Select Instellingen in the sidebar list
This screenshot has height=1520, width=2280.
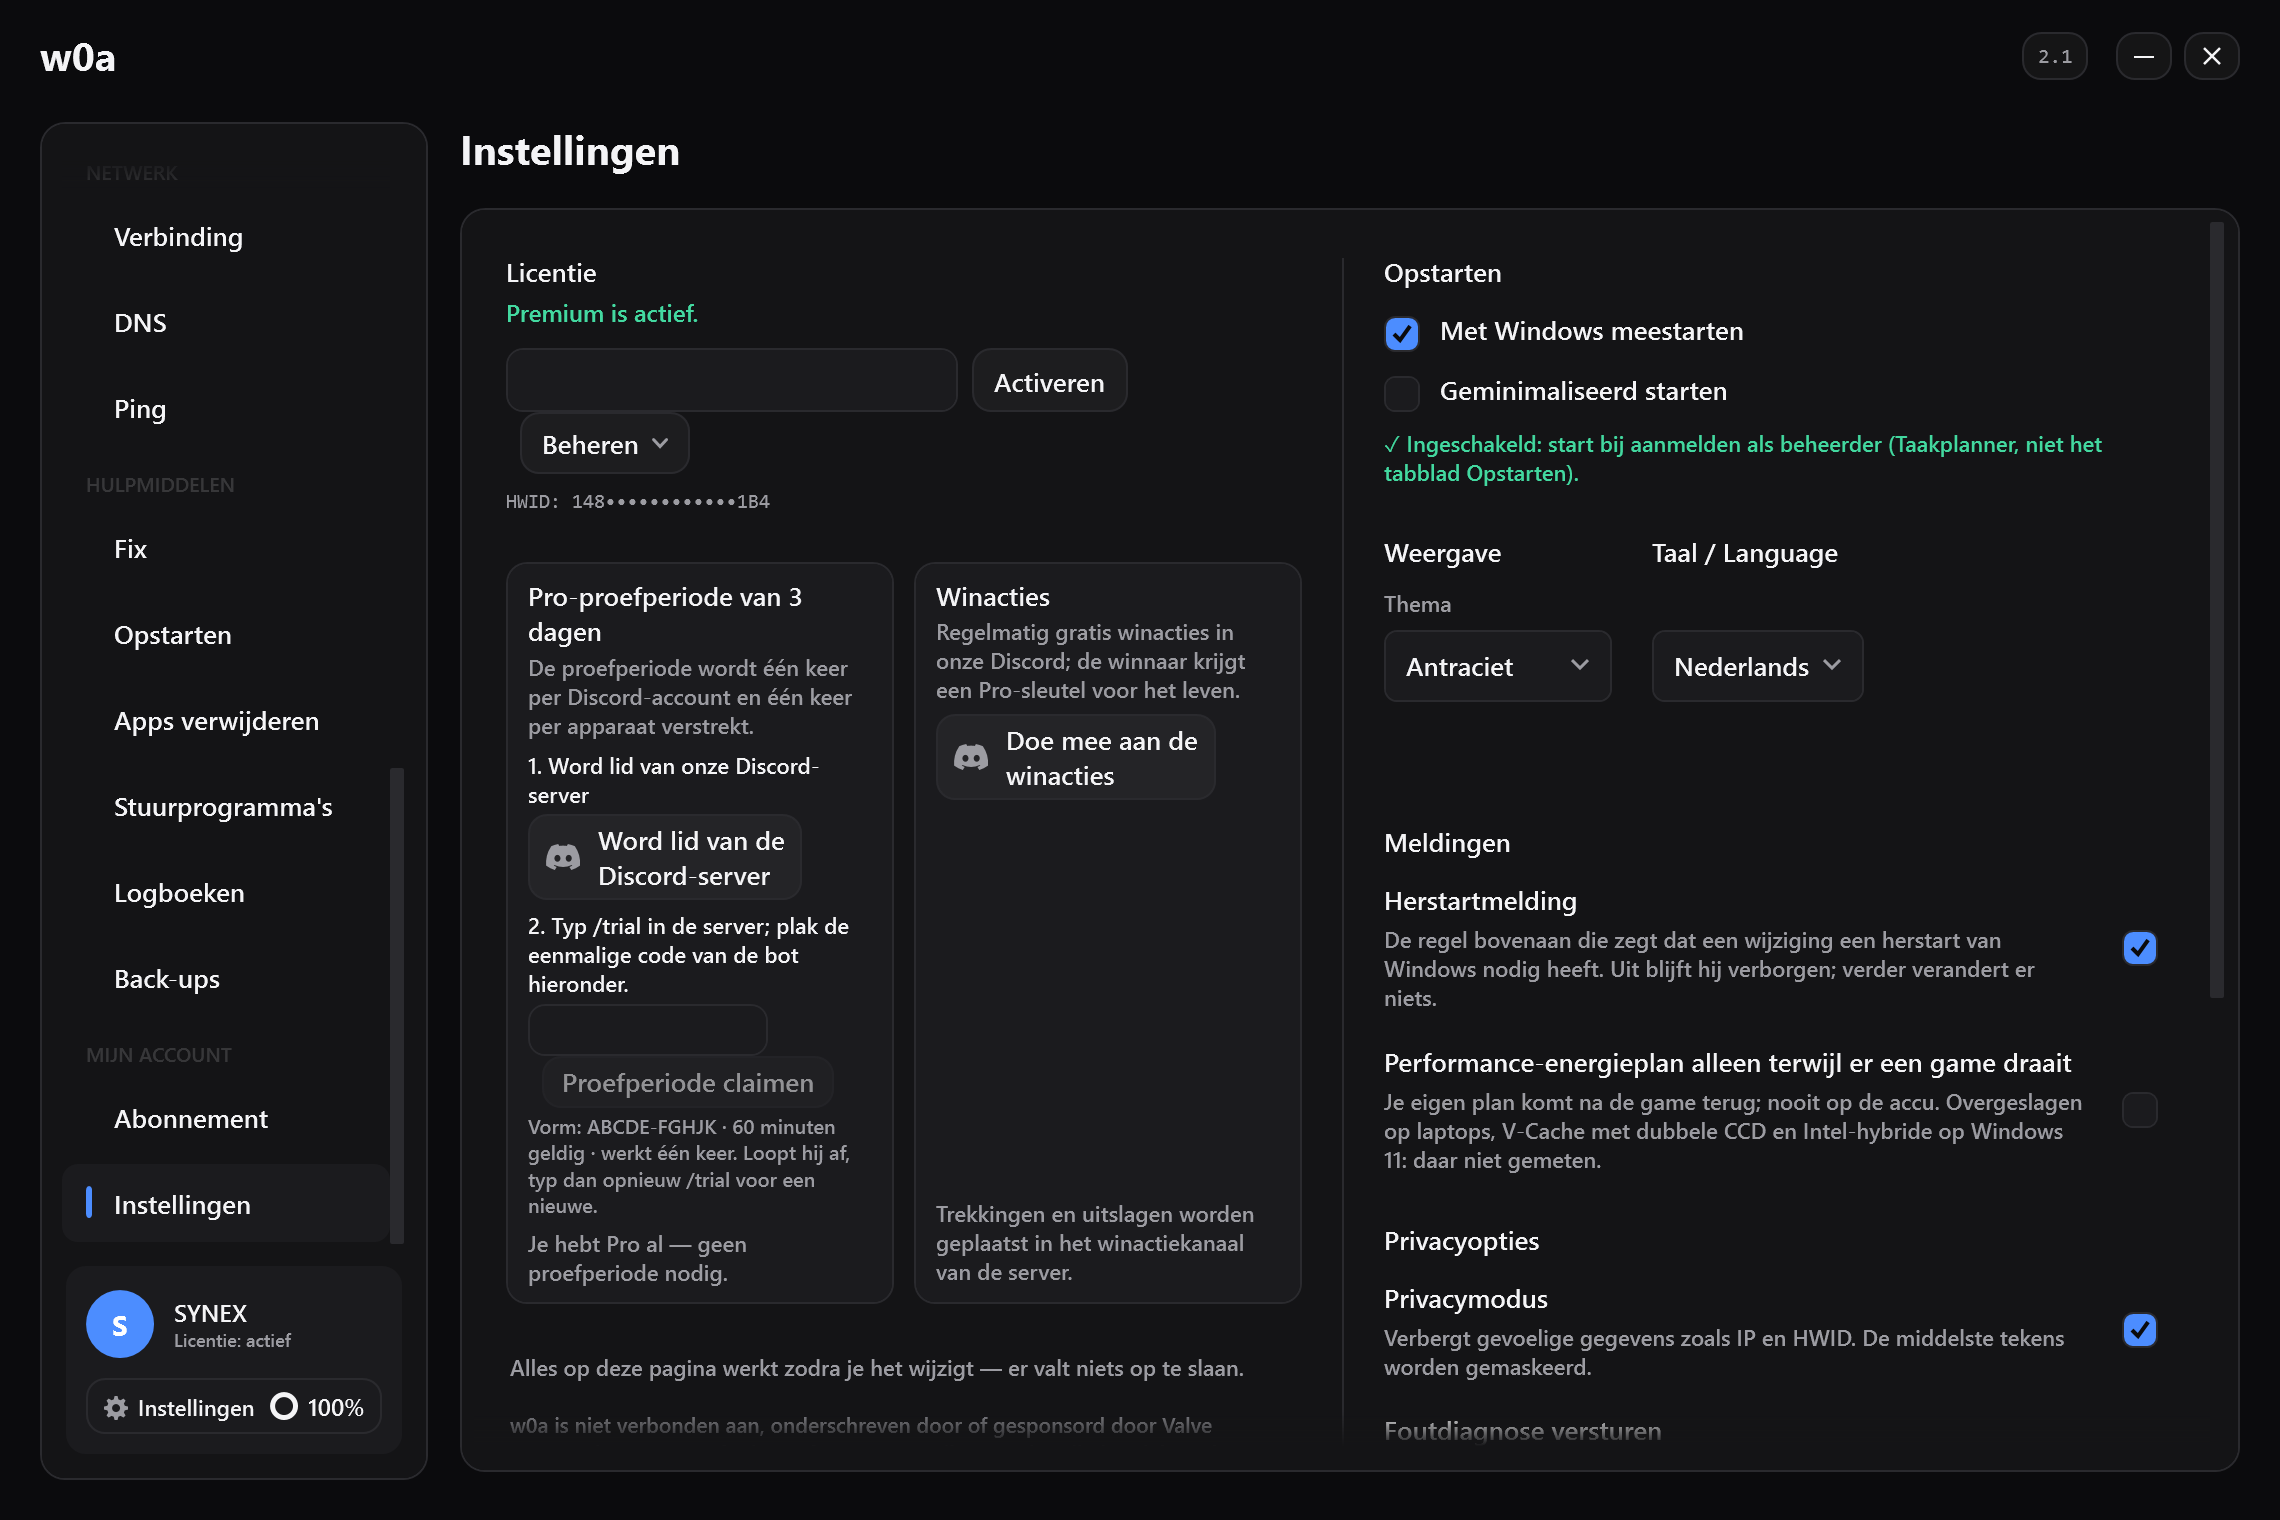click(x=226, y=1204)
